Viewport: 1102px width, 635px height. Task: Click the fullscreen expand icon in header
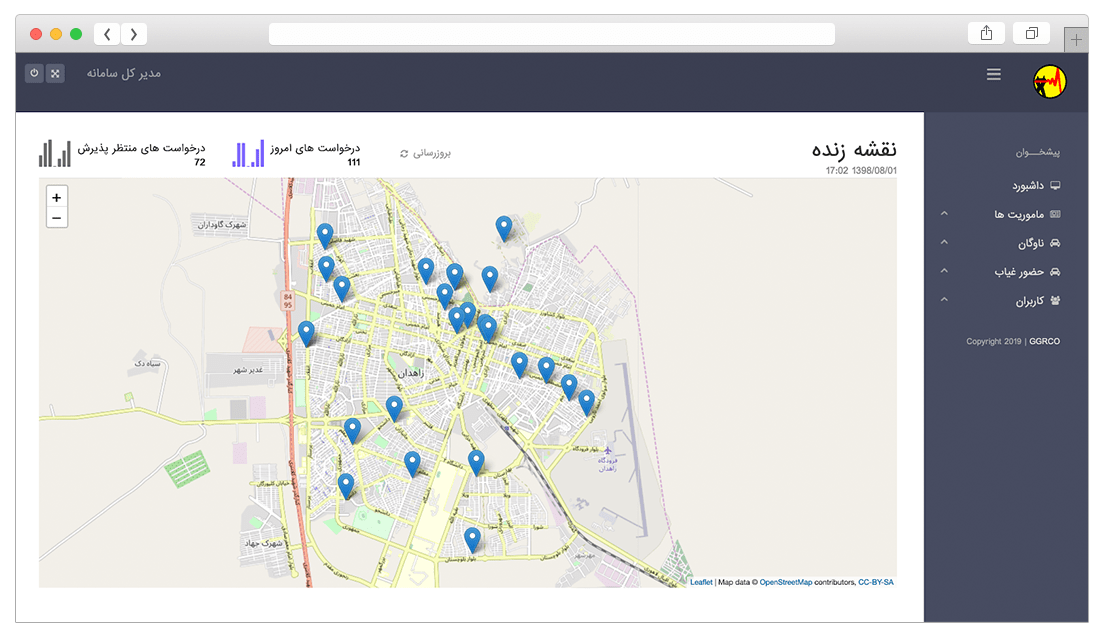55,74
